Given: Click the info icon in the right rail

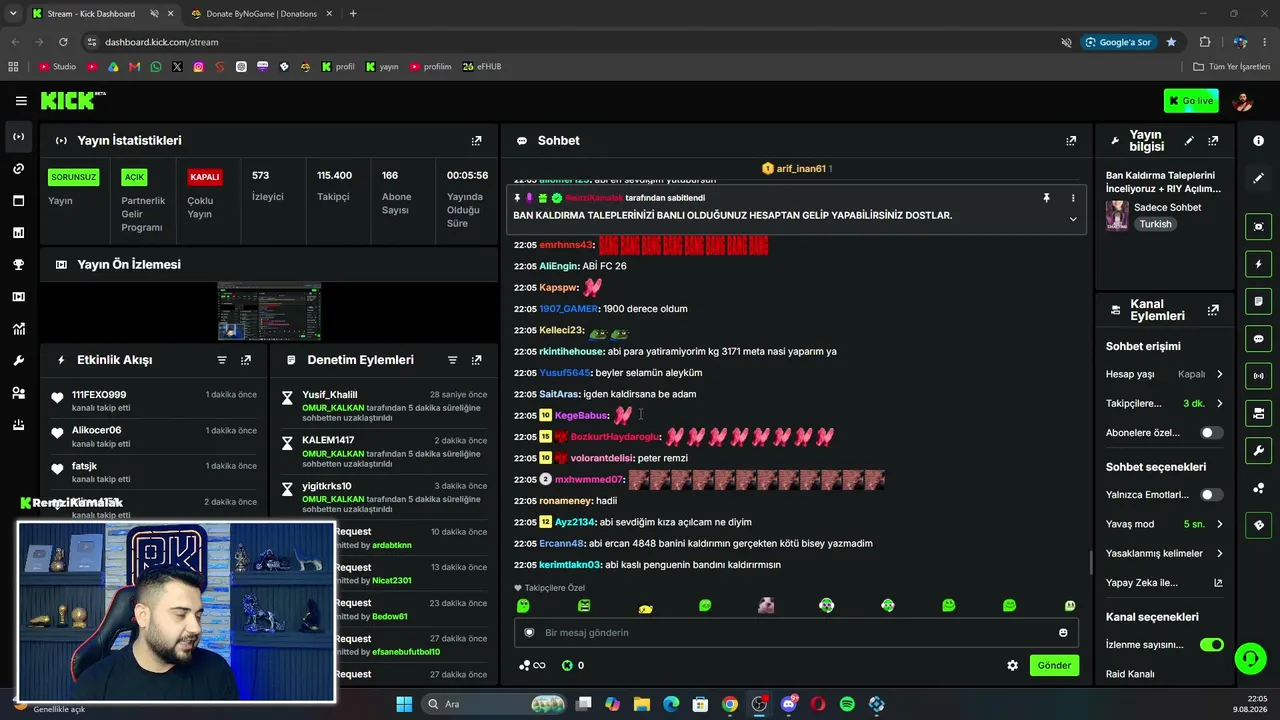Looking at the screenshot, I should 1258,141.
